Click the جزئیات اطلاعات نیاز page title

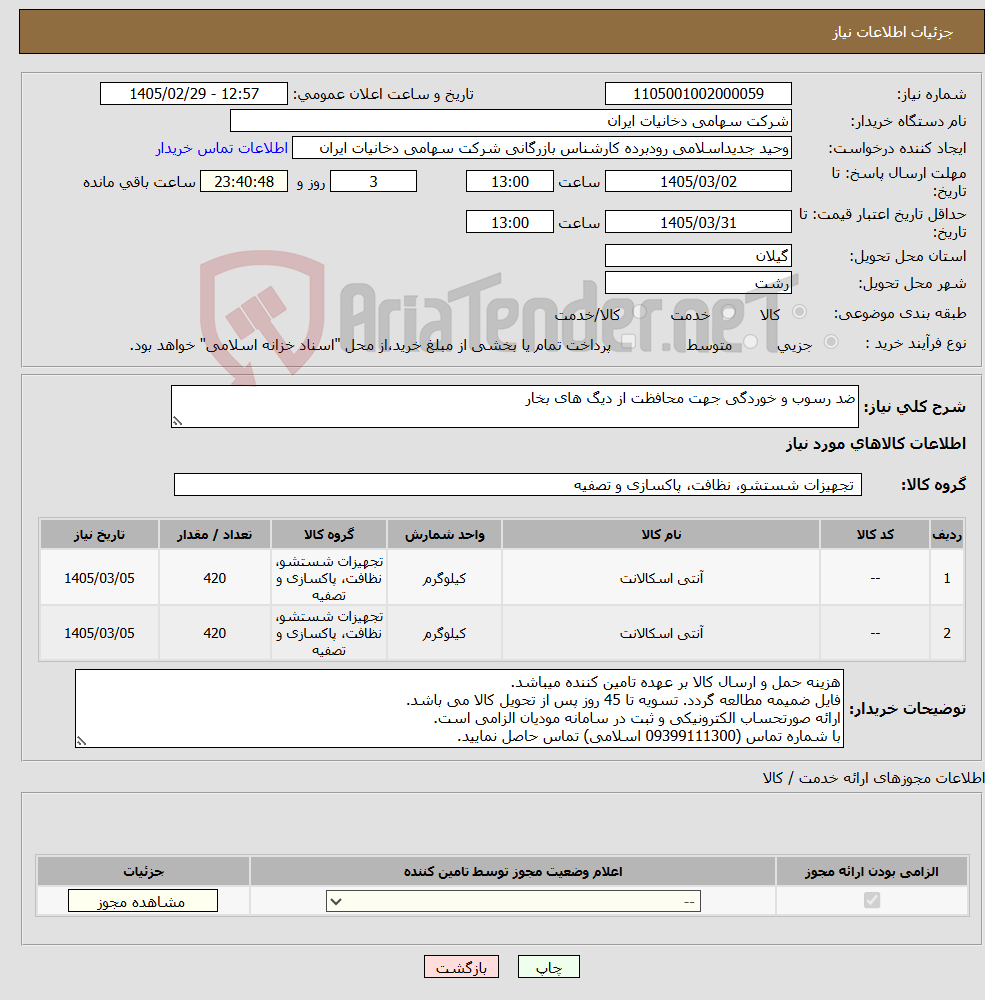892,32
